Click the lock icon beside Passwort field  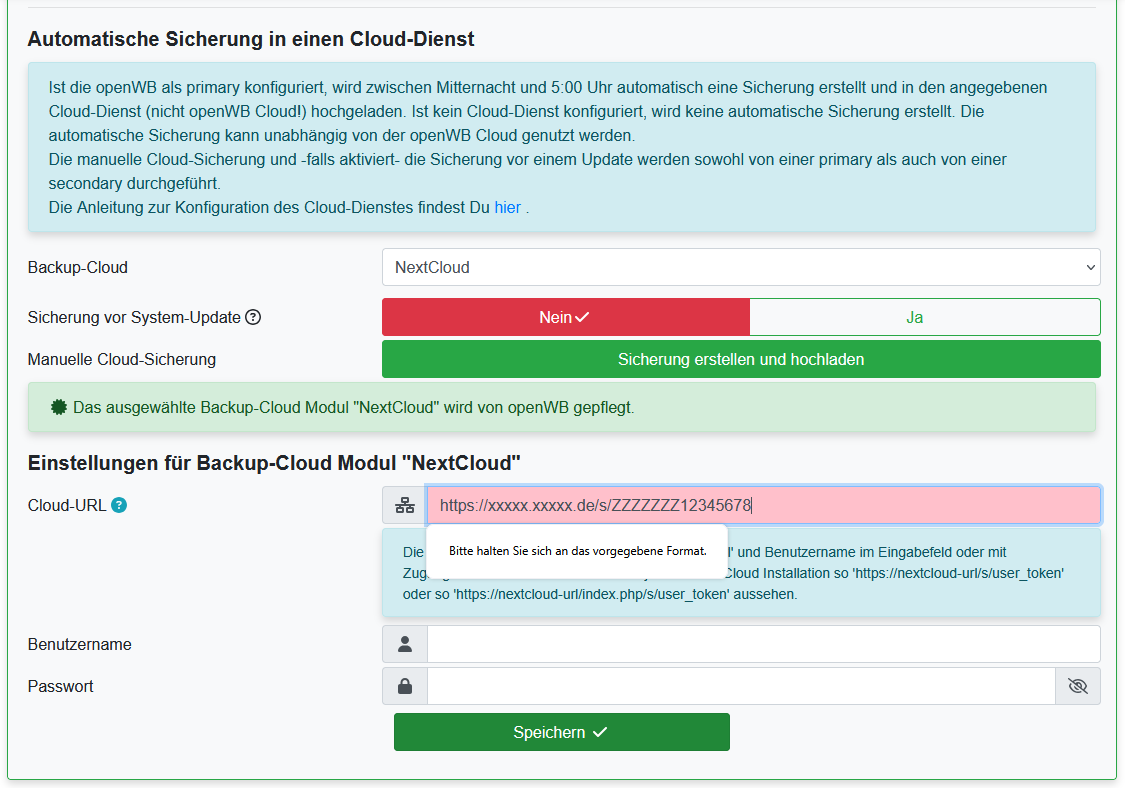[x=404, y=686]
